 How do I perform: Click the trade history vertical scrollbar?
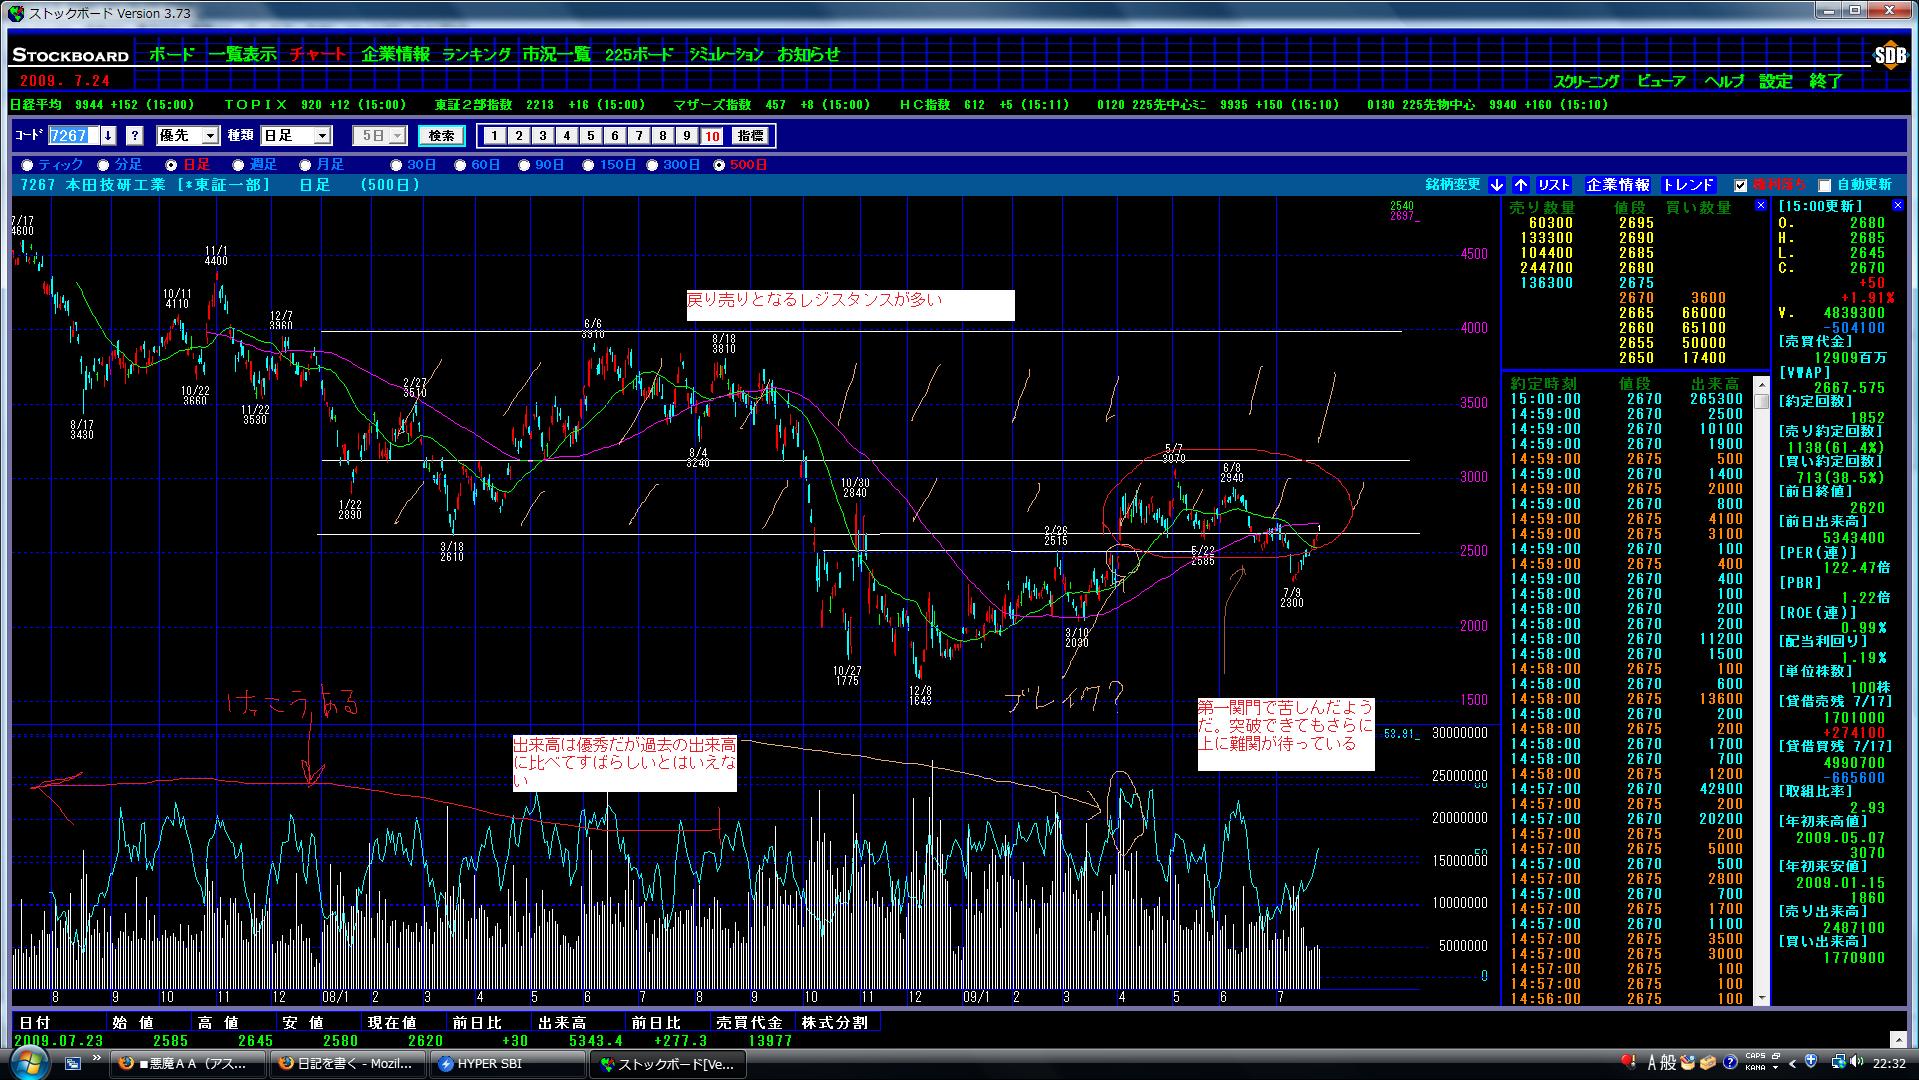point(1762,700)
